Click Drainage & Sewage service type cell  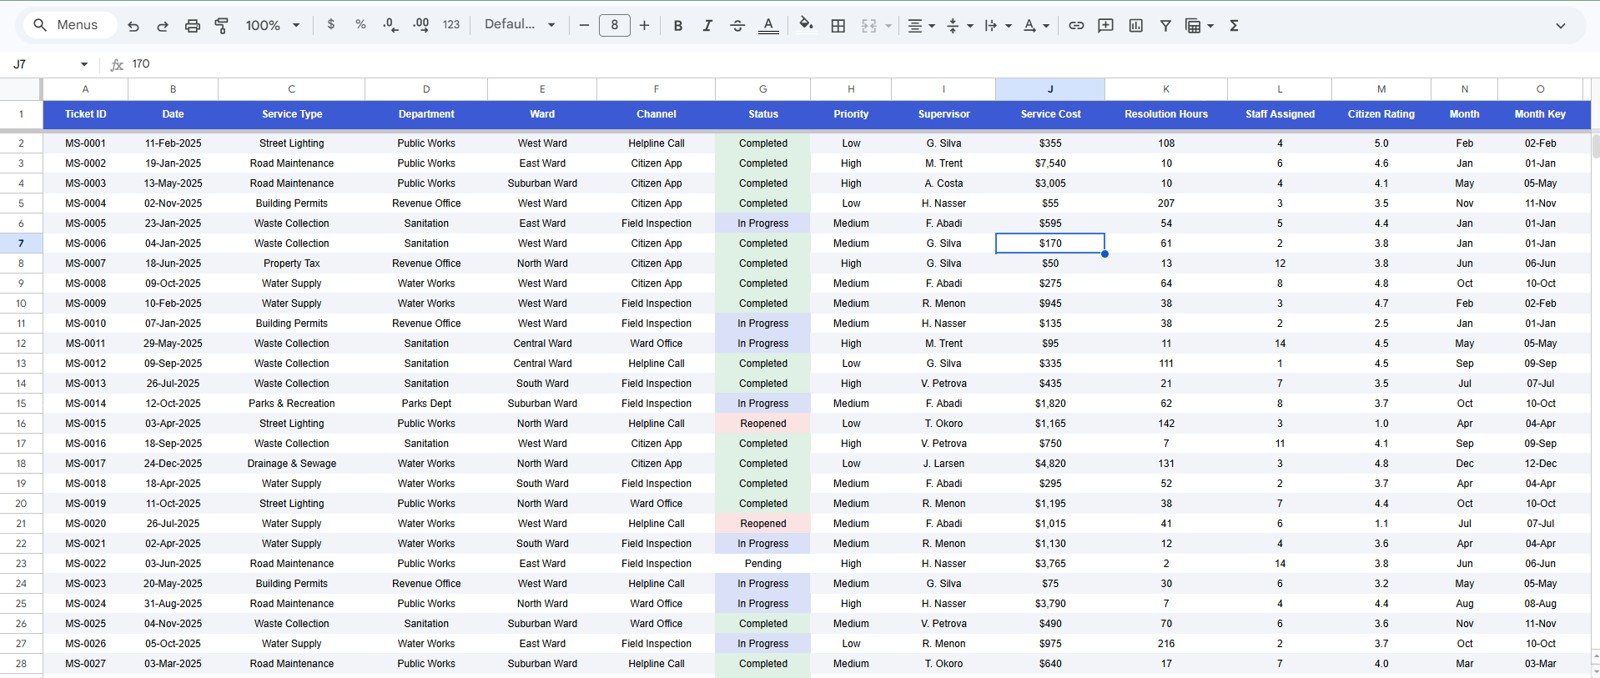292,463
